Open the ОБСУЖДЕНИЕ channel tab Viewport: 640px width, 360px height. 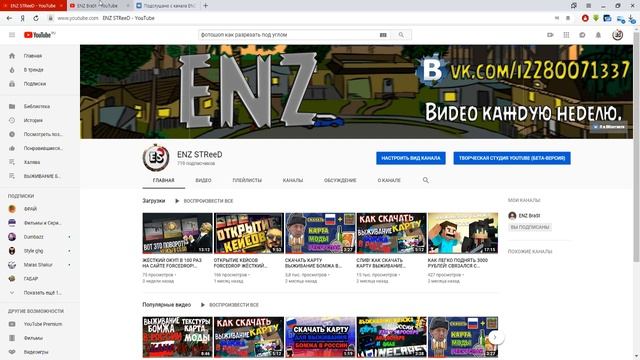coord(340,180)
